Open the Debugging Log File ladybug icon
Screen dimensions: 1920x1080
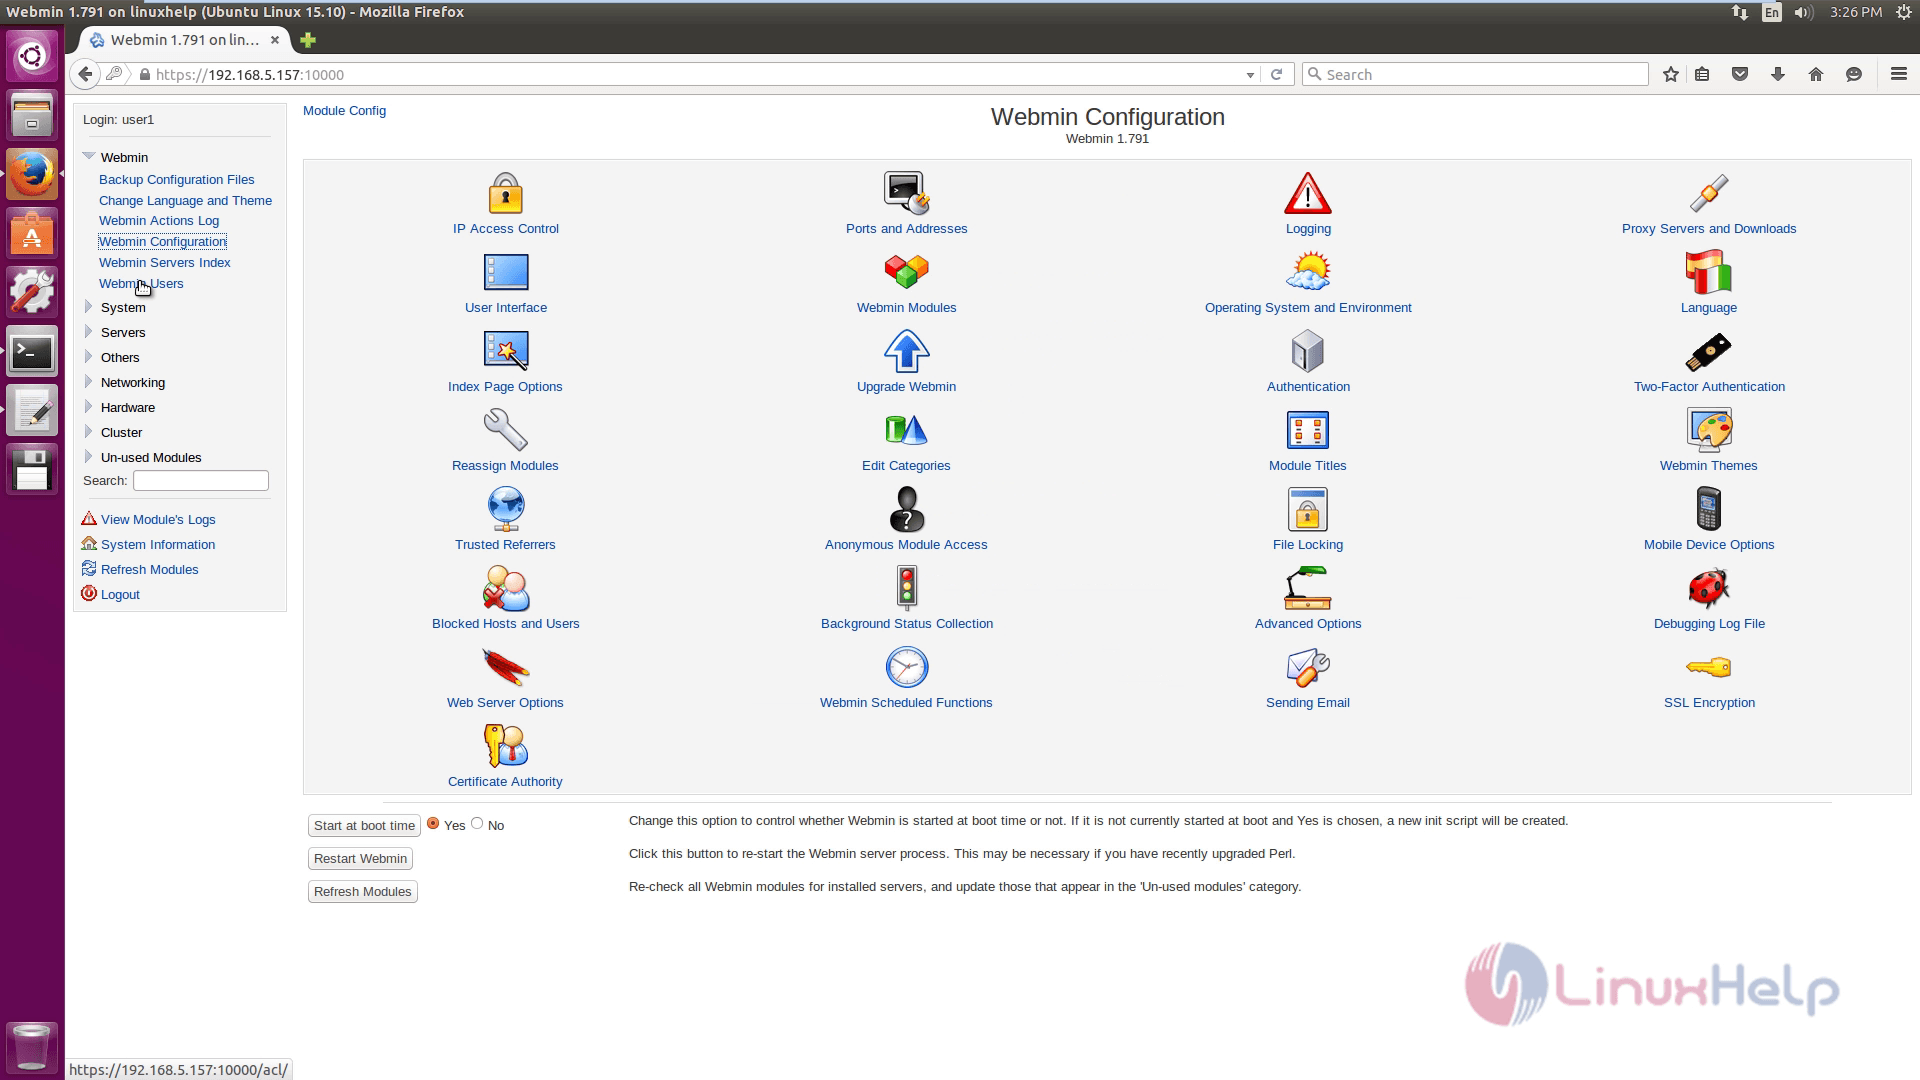pyautogui.click(x=1708, y=588)
